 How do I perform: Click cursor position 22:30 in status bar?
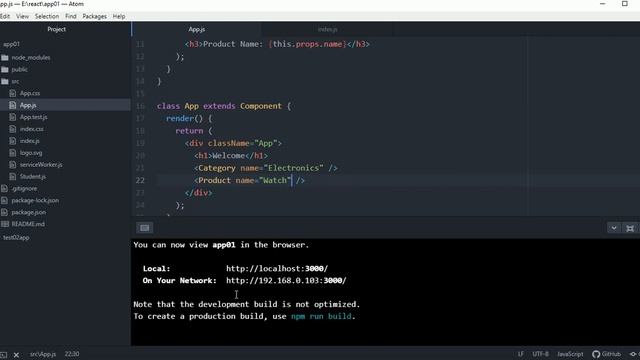(72, 354)
